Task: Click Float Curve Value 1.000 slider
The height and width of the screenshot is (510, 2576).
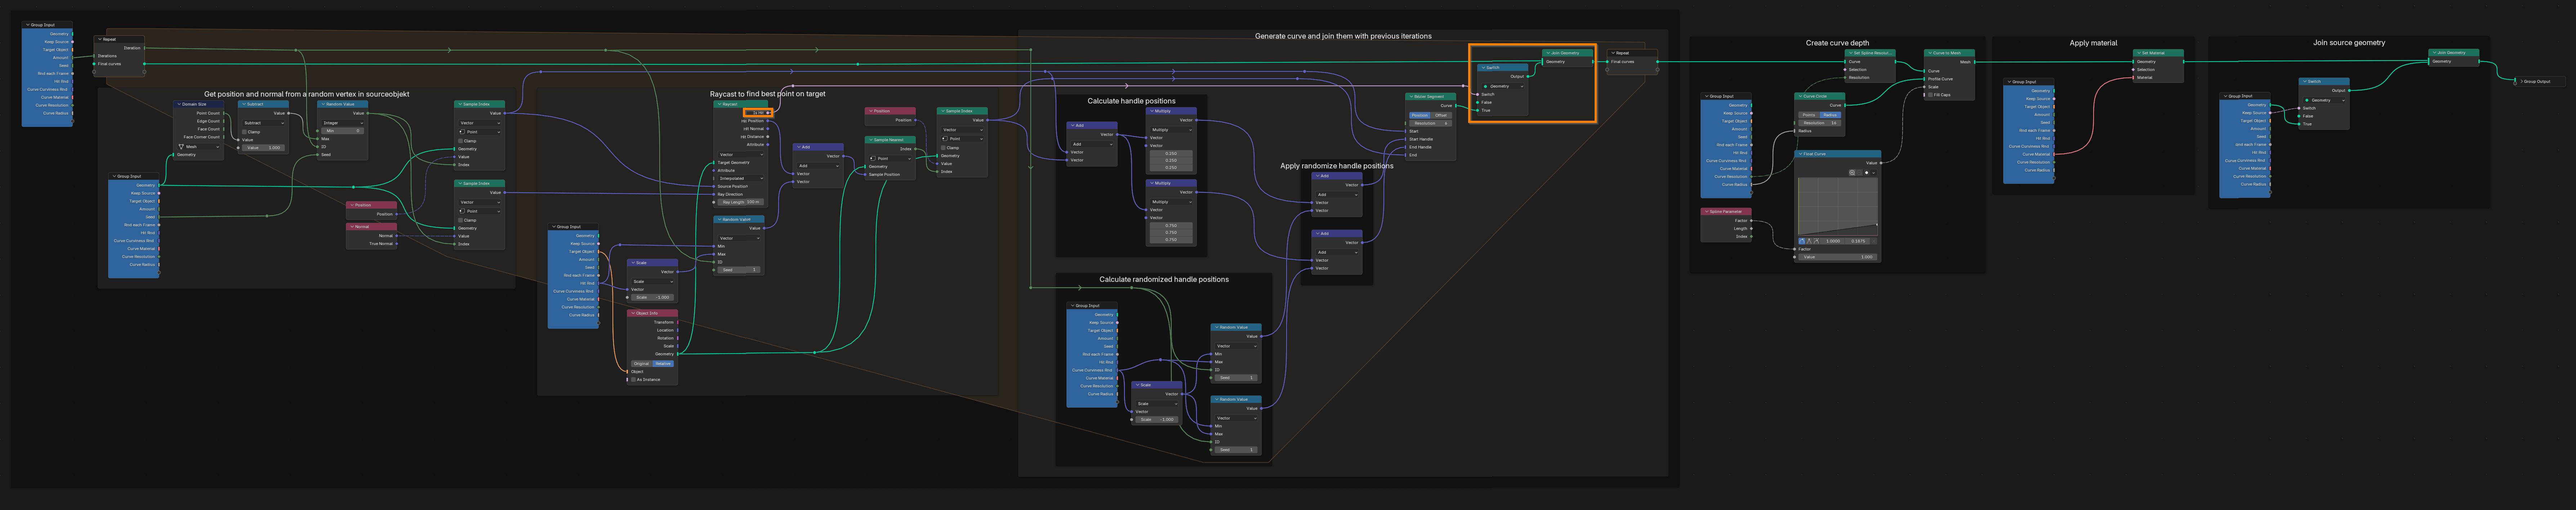Action: (x=1838, y=257)
